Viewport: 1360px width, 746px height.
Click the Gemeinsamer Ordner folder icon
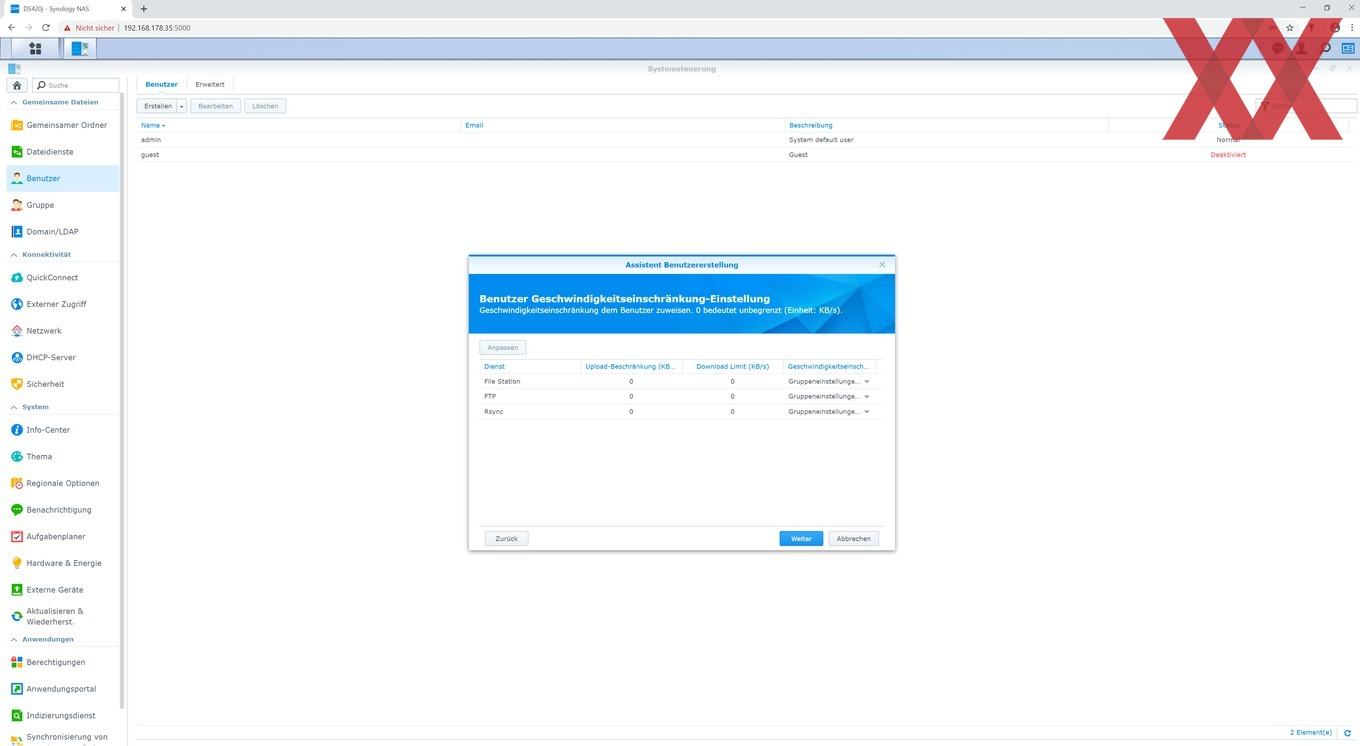(x=16, y=125)
